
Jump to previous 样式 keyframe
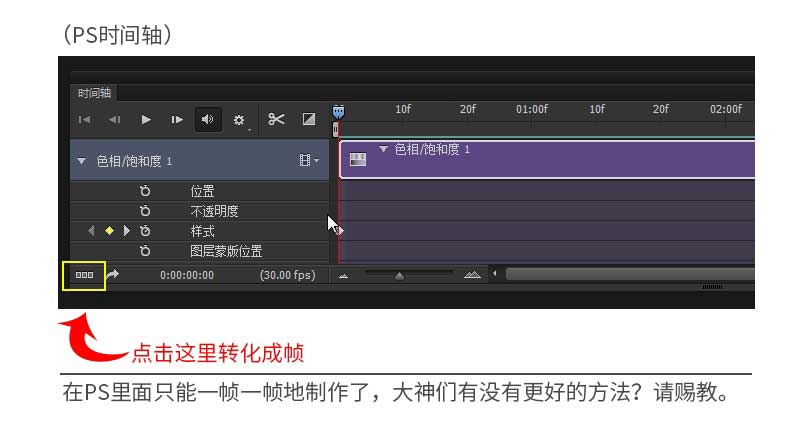coord(91,231)
